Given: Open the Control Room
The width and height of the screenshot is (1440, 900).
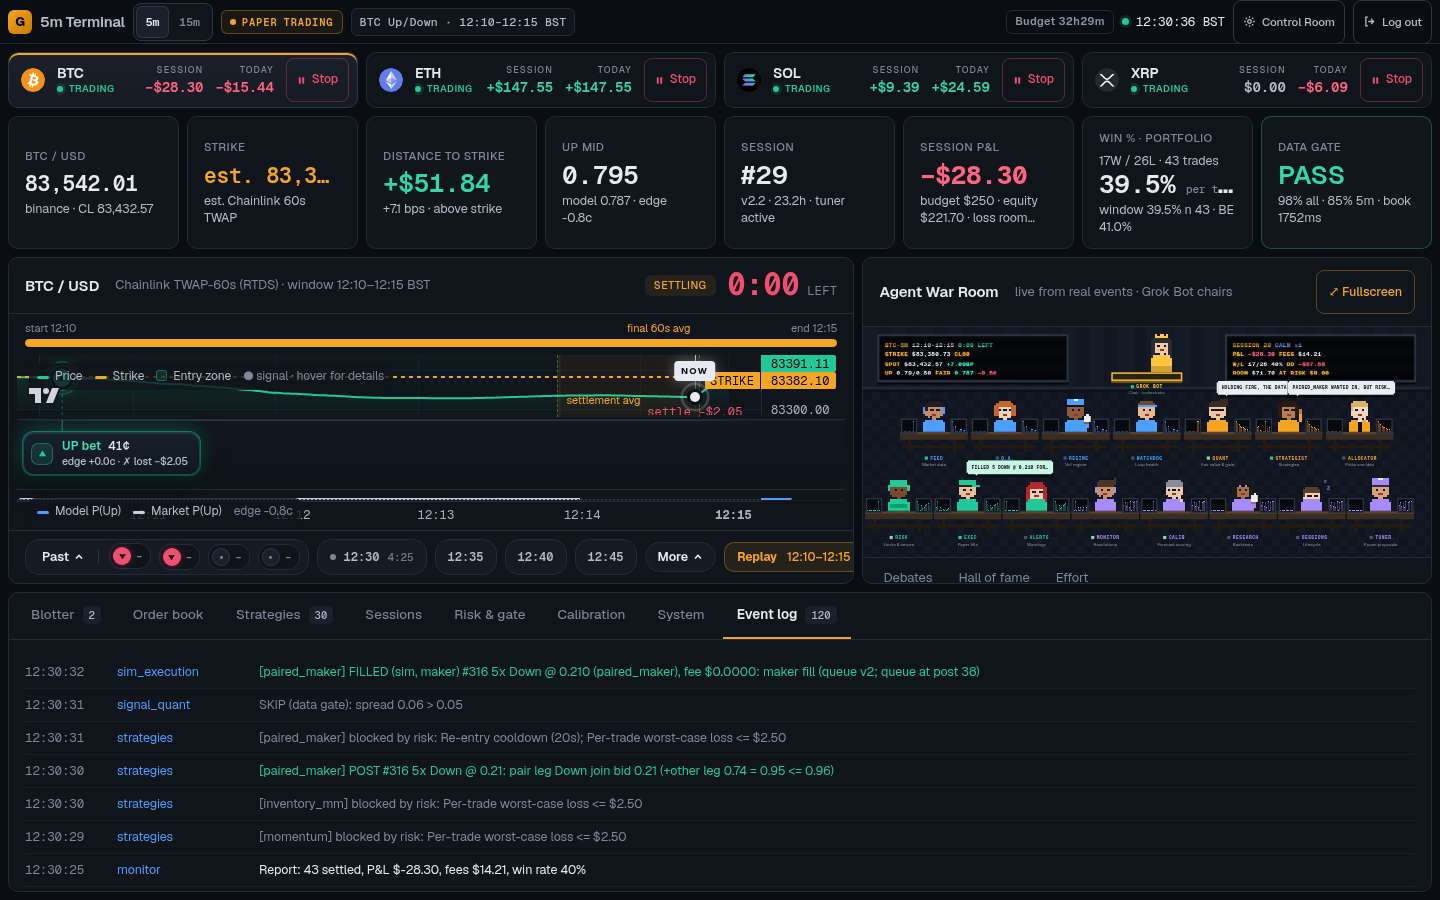Looking at the screenshot, I should click(x=1289, y=22).
